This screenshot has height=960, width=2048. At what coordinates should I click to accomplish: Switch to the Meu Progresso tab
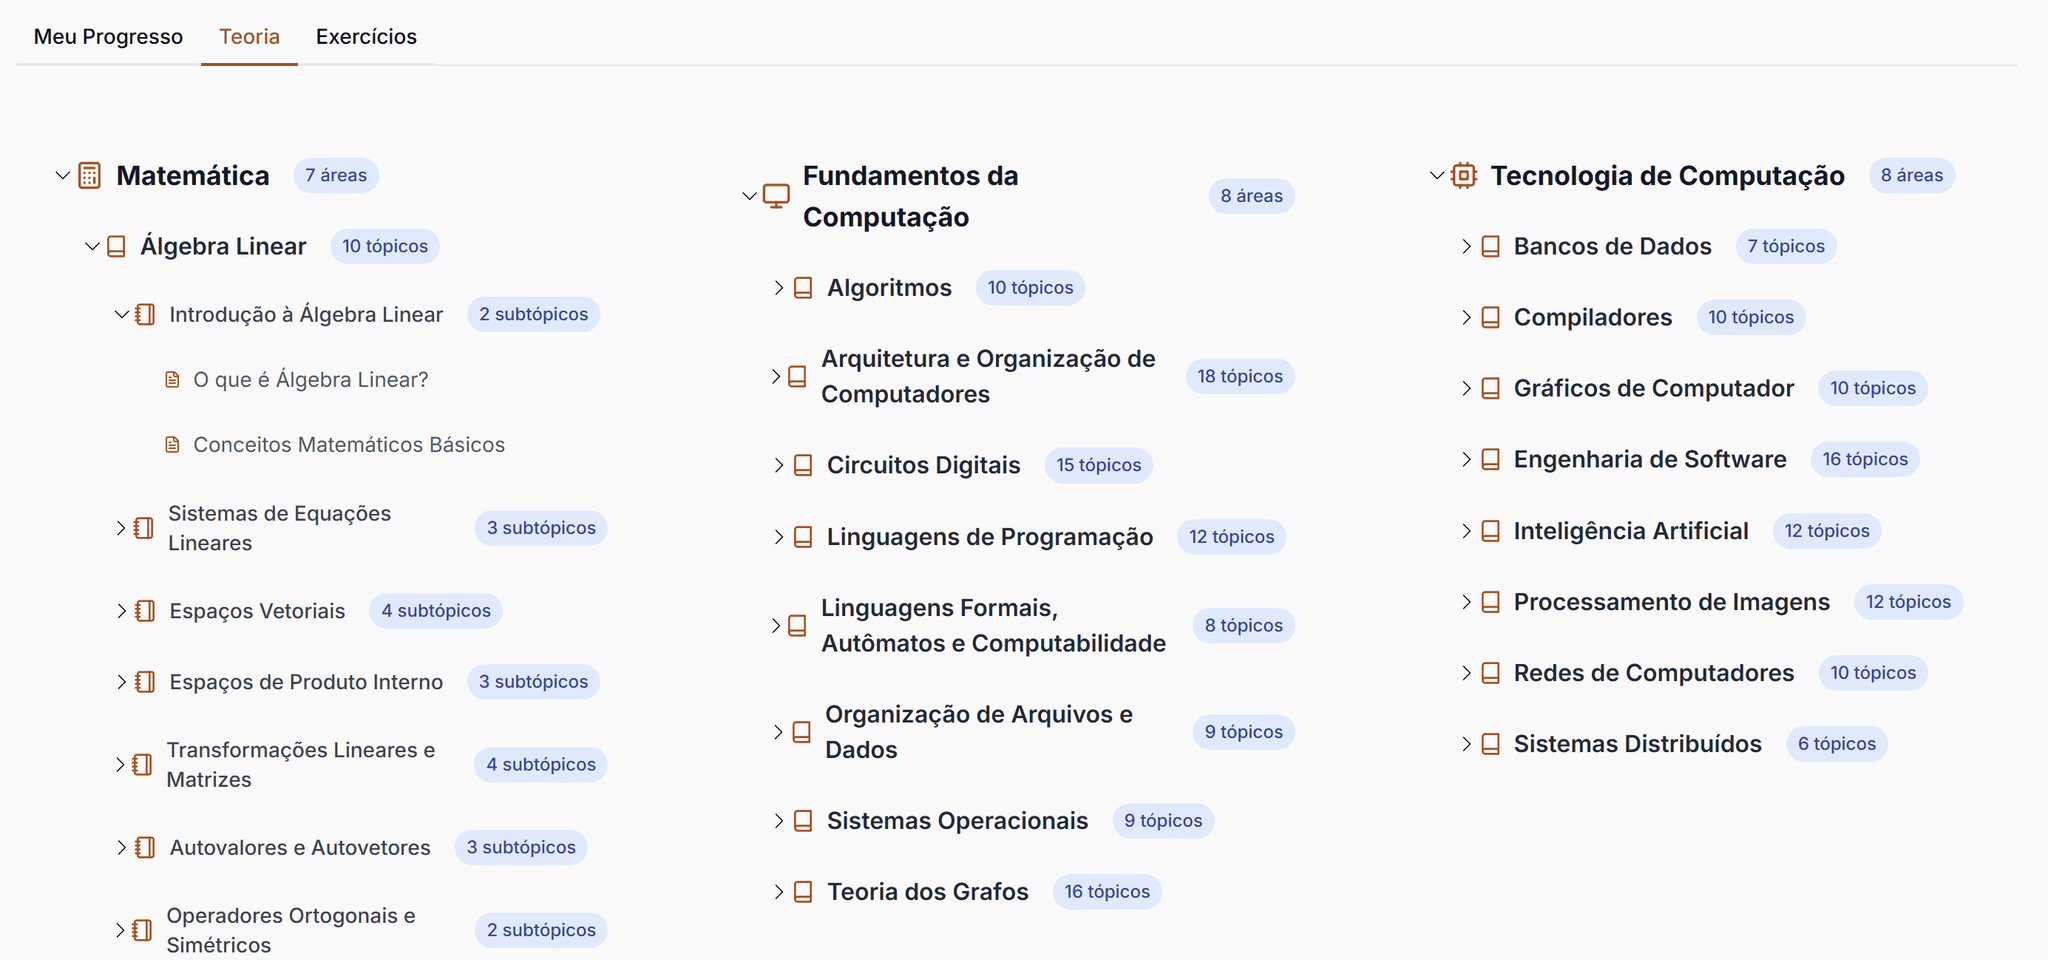(x=108, y=37)
